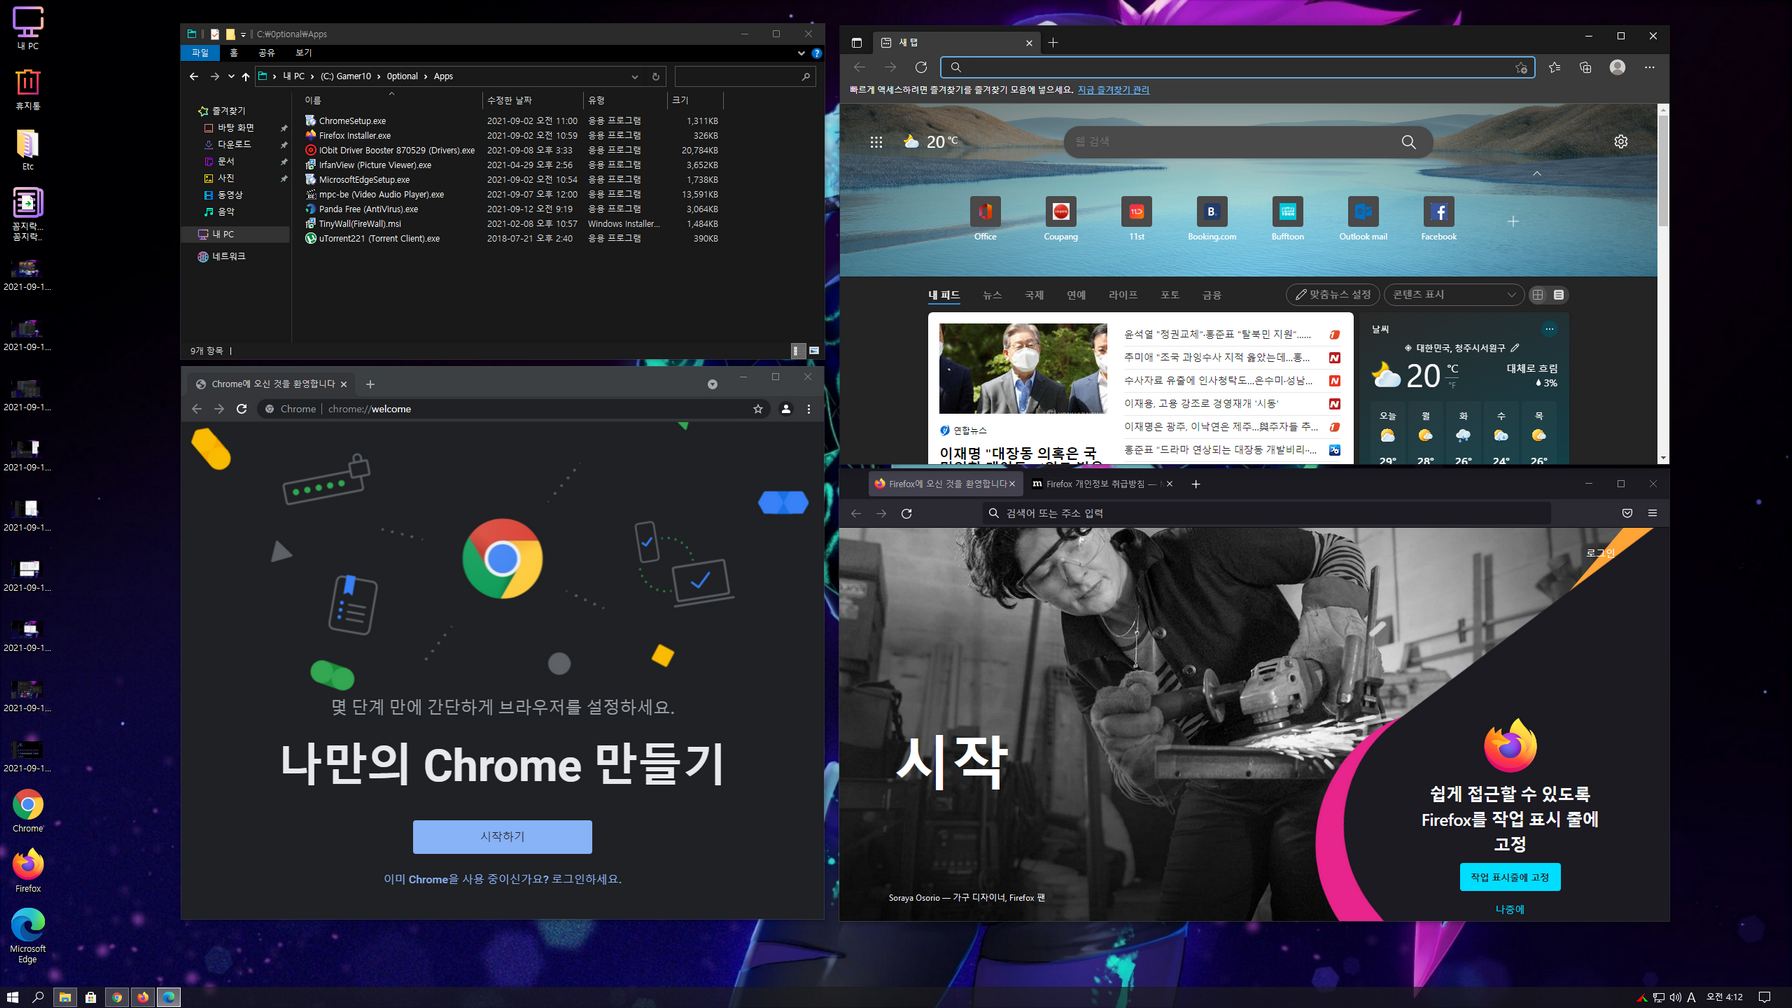This screenshot has height=1008, width=1792.
Task: Open Chrome tab search dropdown button
Action: tap(712, 384)
